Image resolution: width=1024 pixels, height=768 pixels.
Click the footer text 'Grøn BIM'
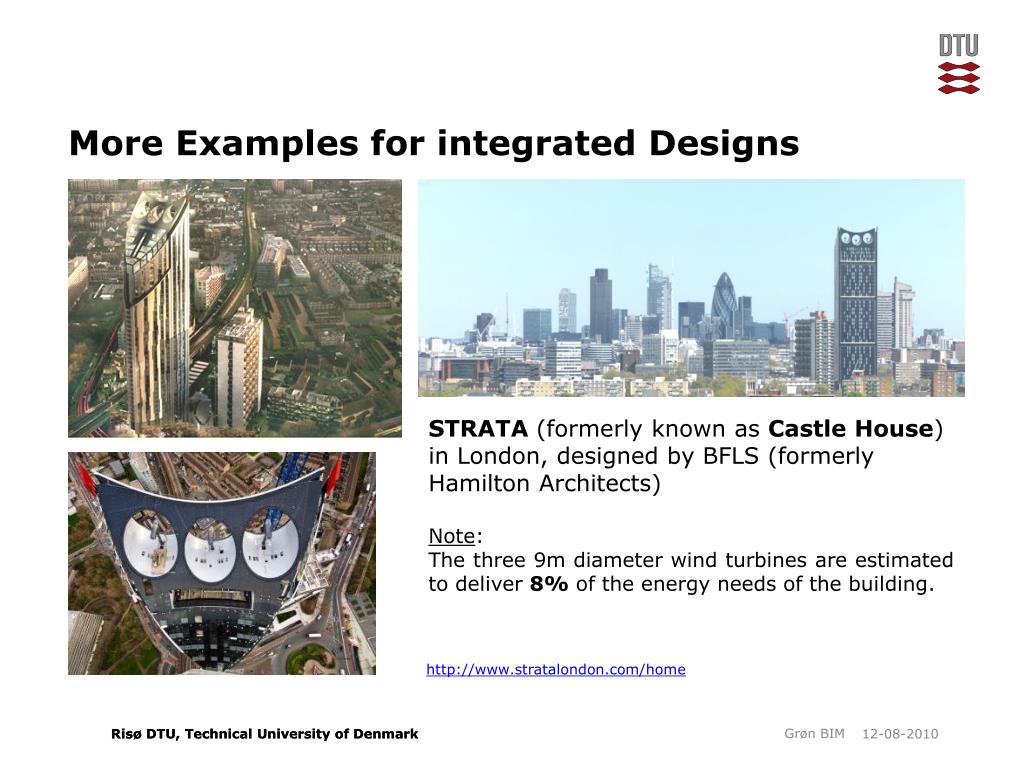coord(814,733)
